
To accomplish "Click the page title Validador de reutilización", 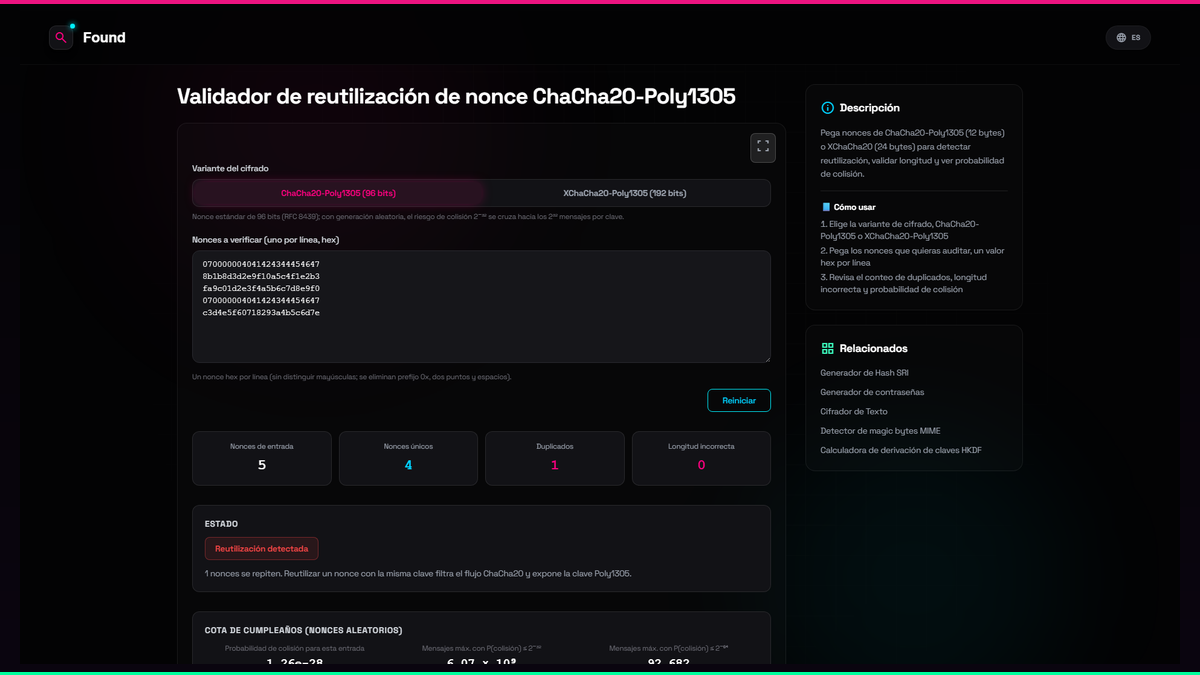I will pyautogui.click(x=456, y=96).
